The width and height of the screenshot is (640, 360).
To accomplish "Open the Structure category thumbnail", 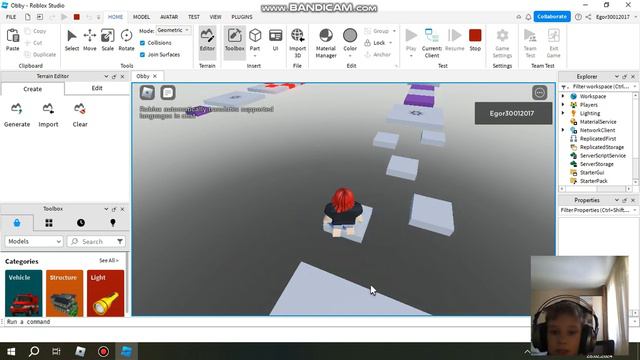I will (x=64, y=293).
